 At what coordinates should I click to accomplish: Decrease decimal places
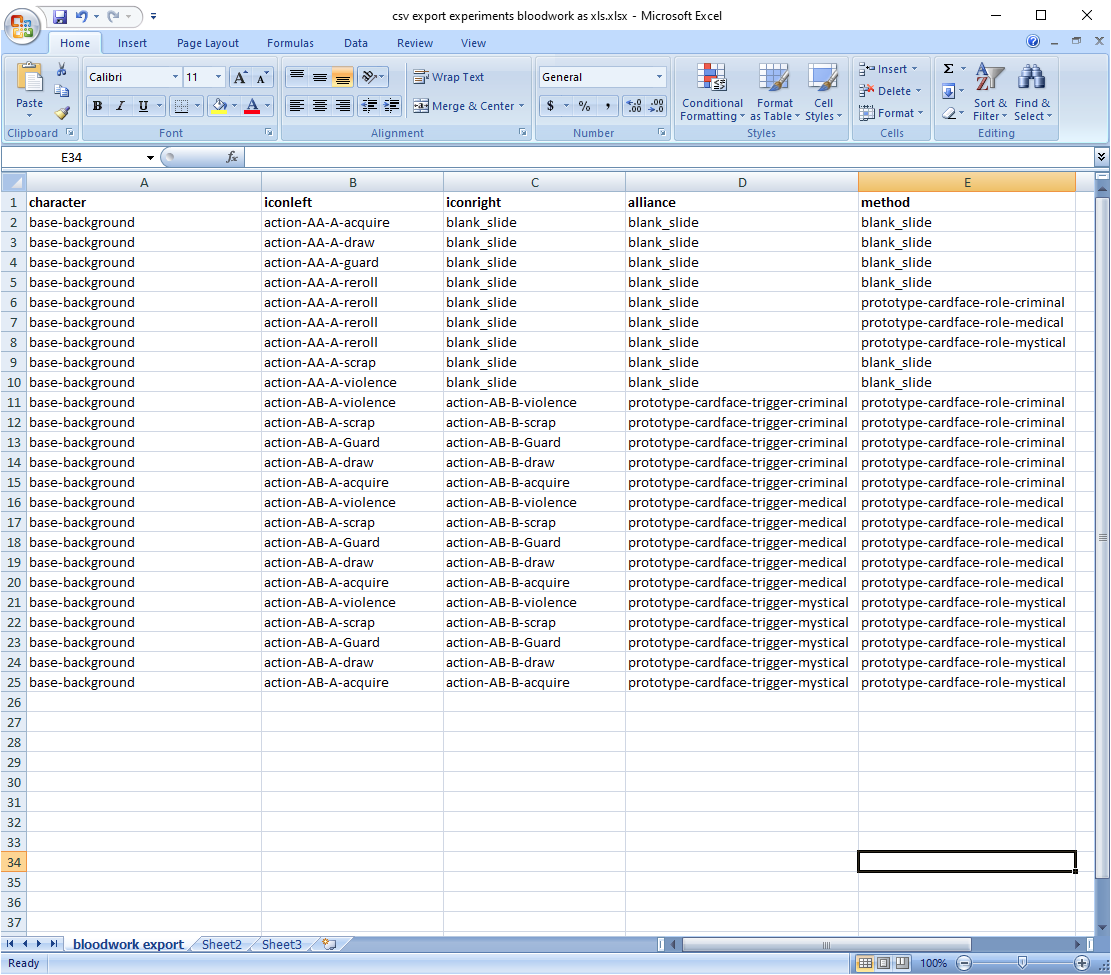pos(656,106)
